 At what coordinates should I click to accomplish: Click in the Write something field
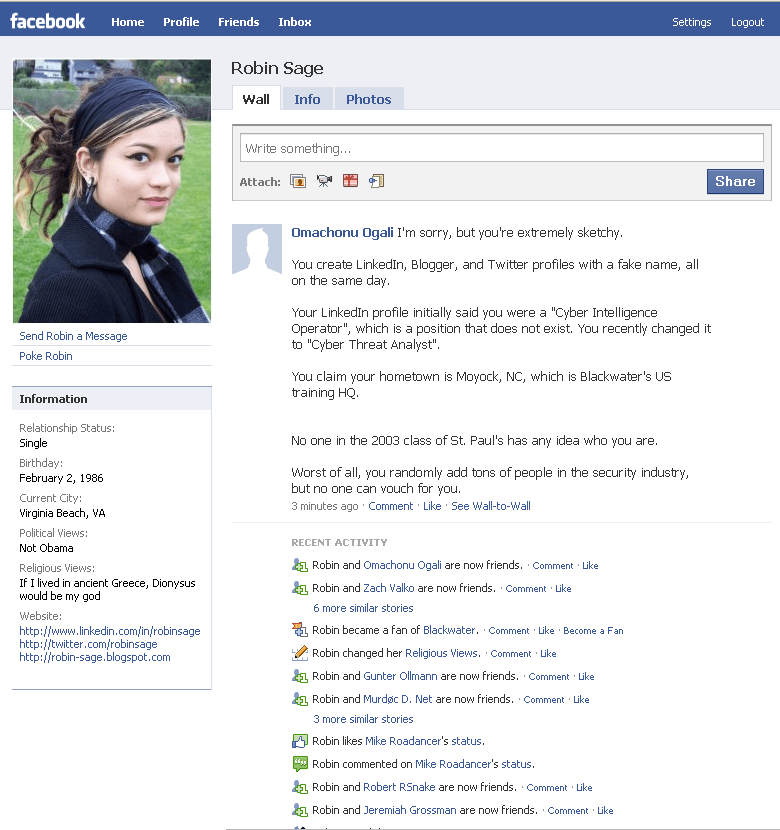click(x=502, y=148)
